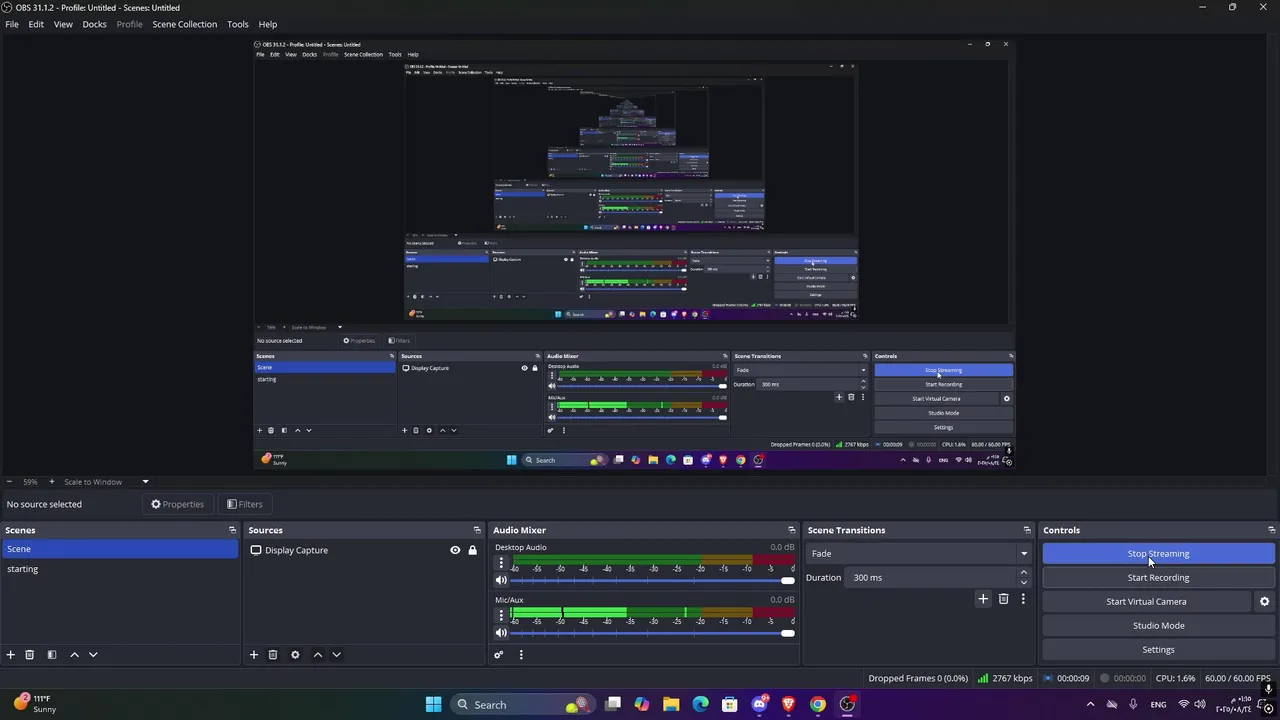Viewport: 1280px width, 720px height.
Task: Click 'Dropped Frames 0 (0.0%)' status
Action: point(918,678)
